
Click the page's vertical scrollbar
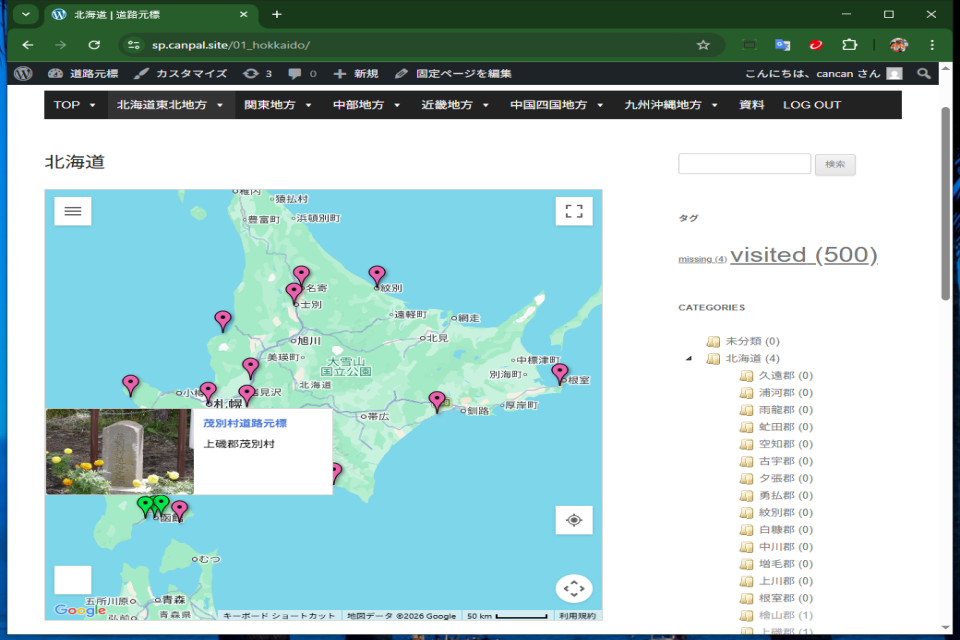pos(946,200)
